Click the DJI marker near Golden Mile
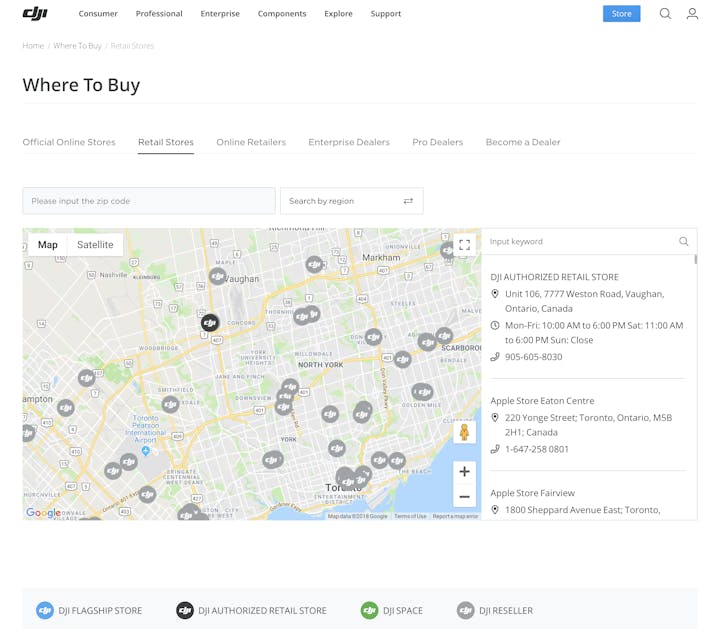720x629 pixels. point(422,392)
